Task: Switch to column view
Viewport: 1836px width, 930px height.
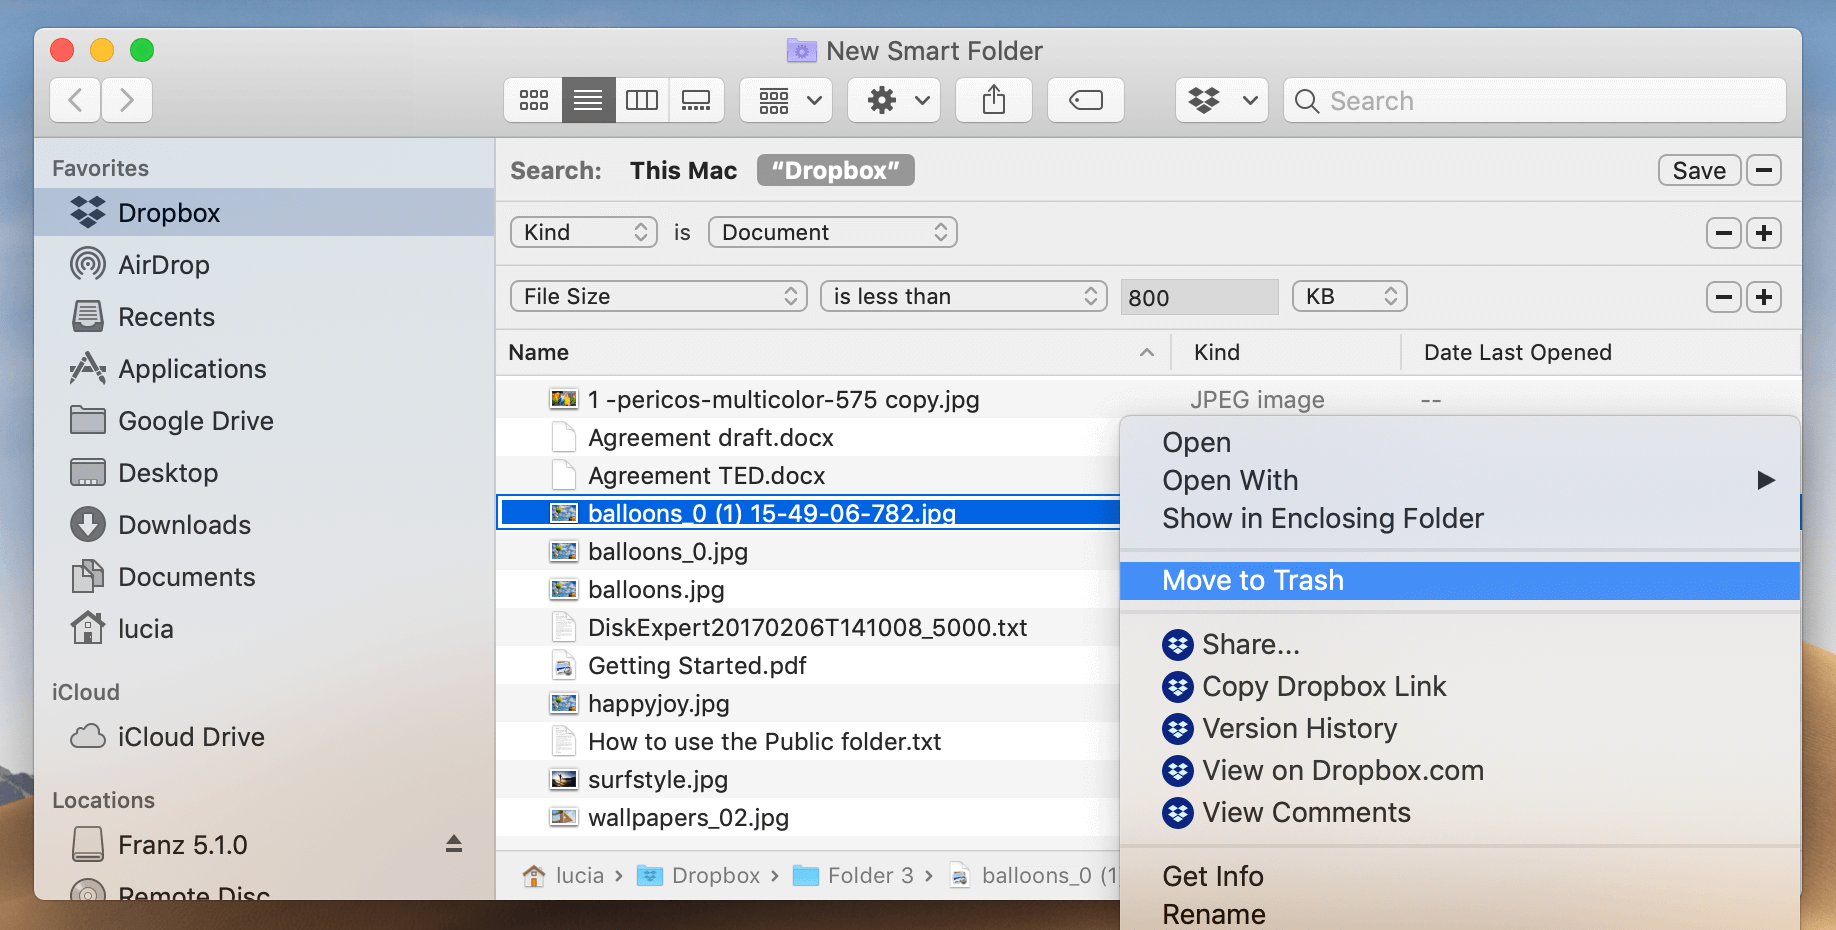Action: [x=642, y=100]
